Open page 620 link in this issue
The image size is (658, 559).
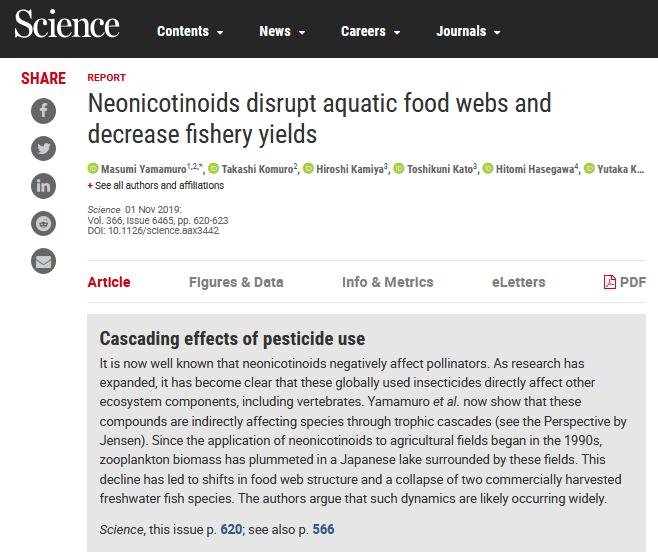(x=231, y=529)
